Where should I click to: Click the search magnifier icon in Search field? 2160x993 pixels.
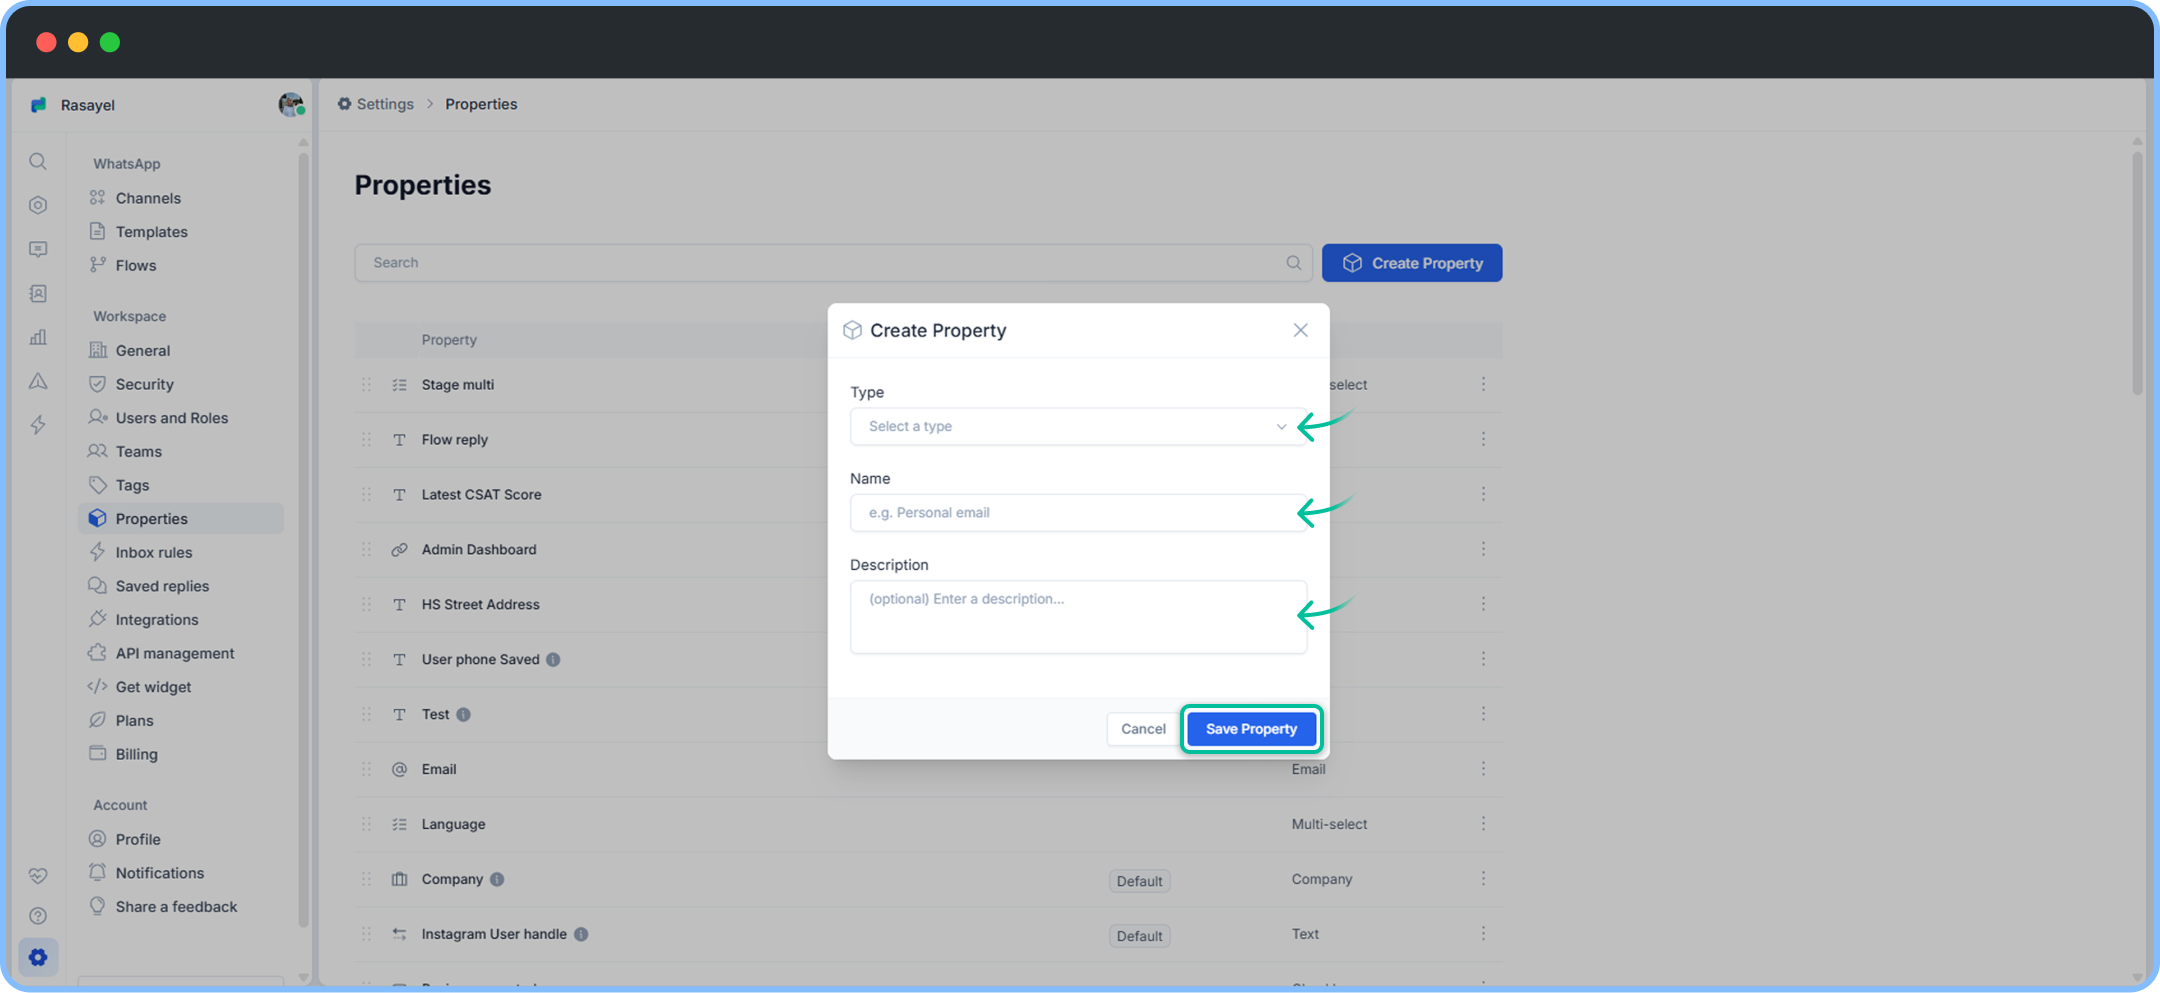pos(1293,263)
